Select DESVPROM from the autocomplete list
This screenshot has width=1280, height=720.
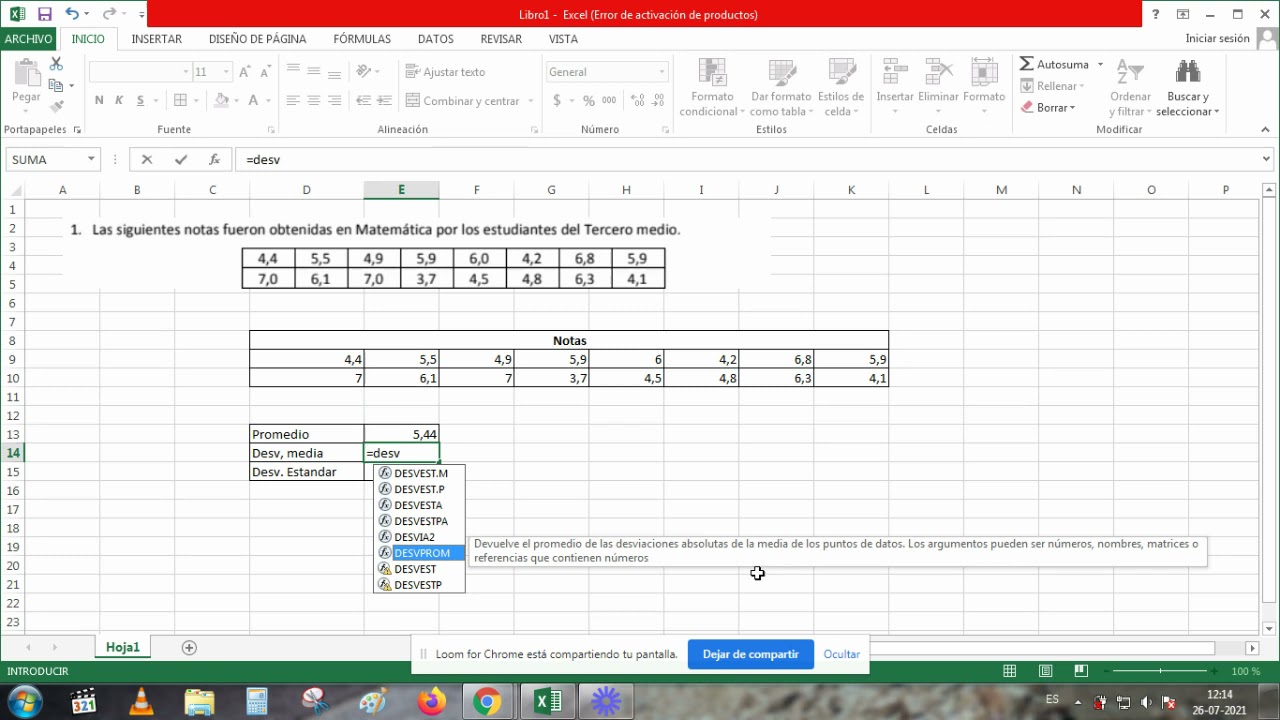pyautogui.click(x=419, y=553)
